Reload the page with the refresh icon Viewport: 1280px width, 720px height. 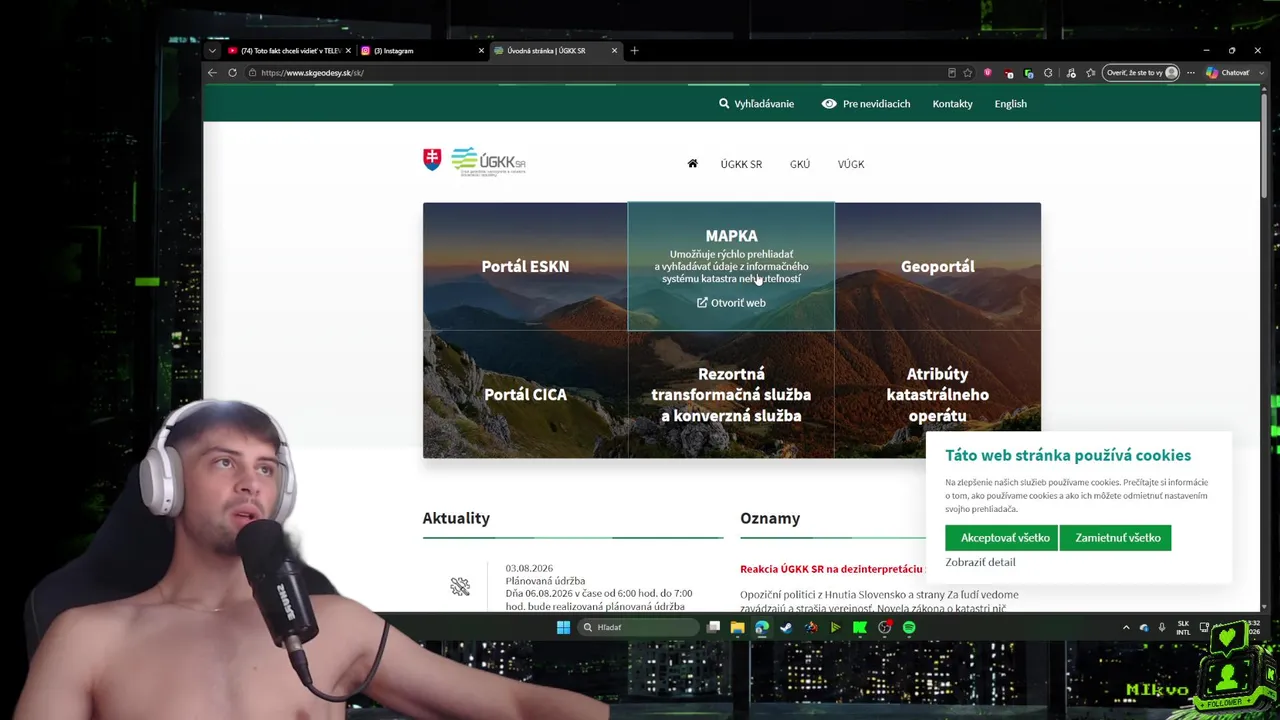(x=232, y=72)
